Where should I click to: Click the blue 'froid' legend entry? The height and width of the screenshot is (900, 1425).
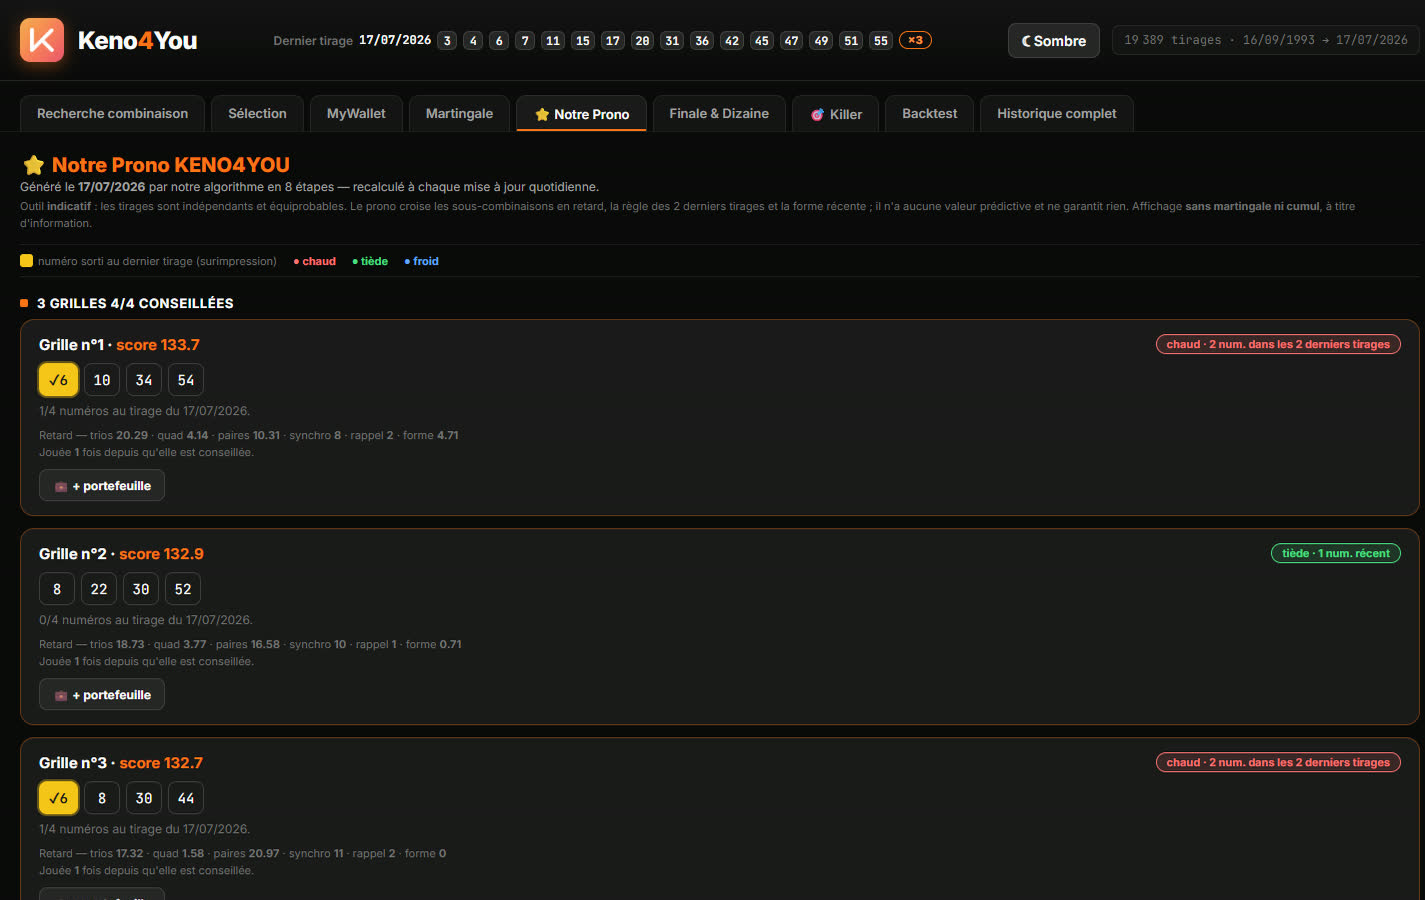coord(422,262)
